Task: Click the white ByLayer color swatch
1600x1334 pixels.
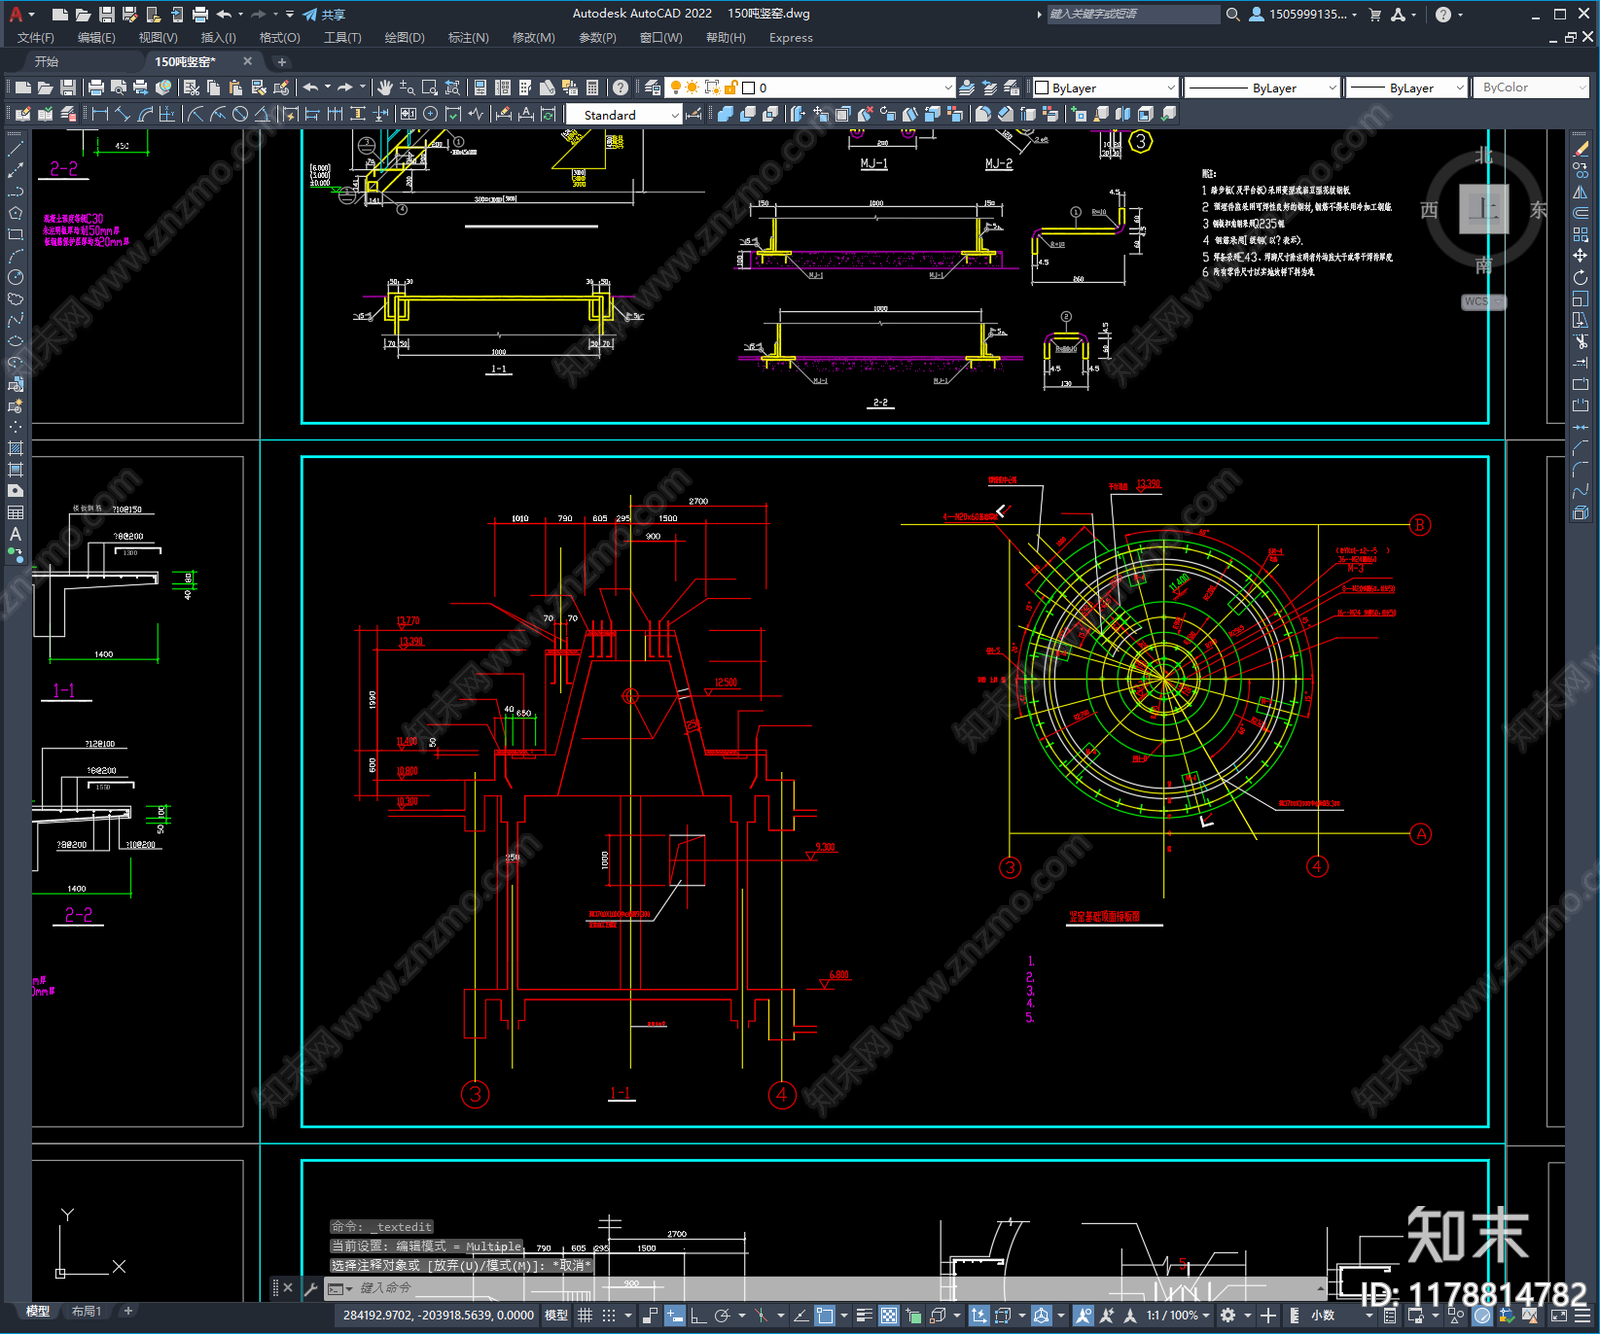Action: (x=1041, y=88)
